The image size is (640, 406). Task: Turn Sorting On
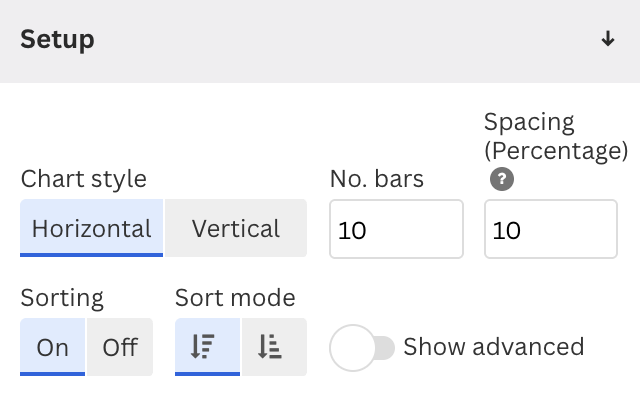coord(52,347)
